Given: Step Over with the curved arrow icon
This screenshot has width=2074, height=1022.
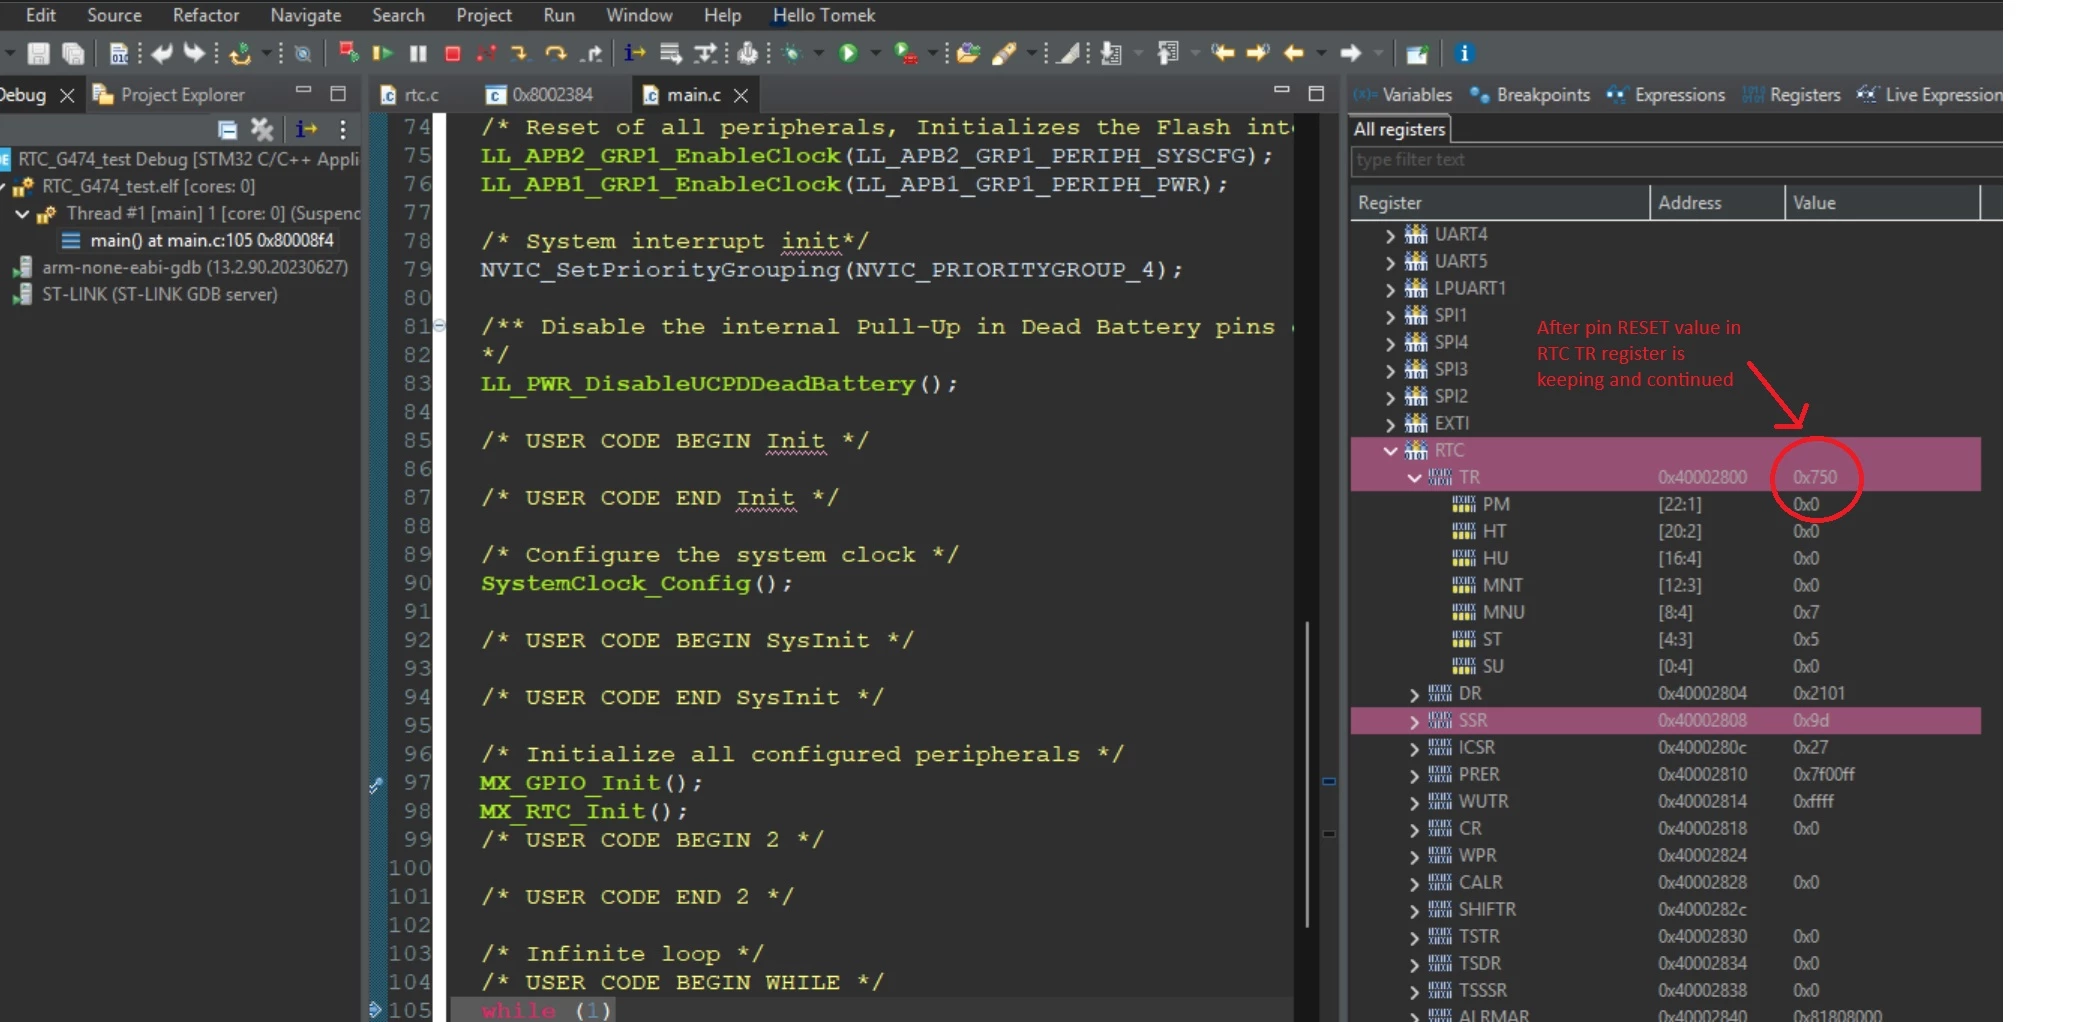Looking at the screenshot, I should [556, 53].
